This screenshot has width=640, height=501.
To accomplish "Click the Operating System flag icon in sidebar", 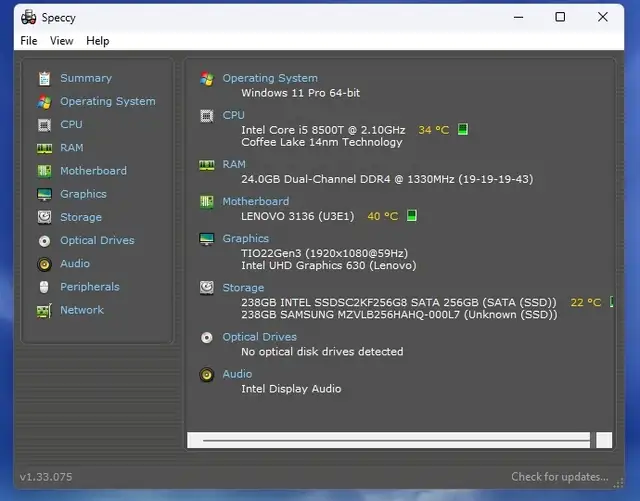I will 44,102.
